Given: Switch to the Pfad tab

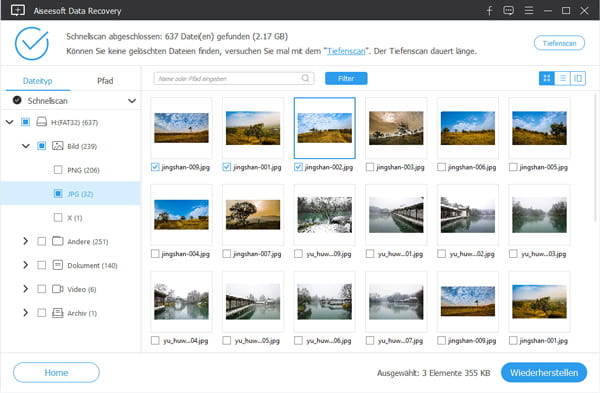Looking at the screenshot, I should [105, 81].
